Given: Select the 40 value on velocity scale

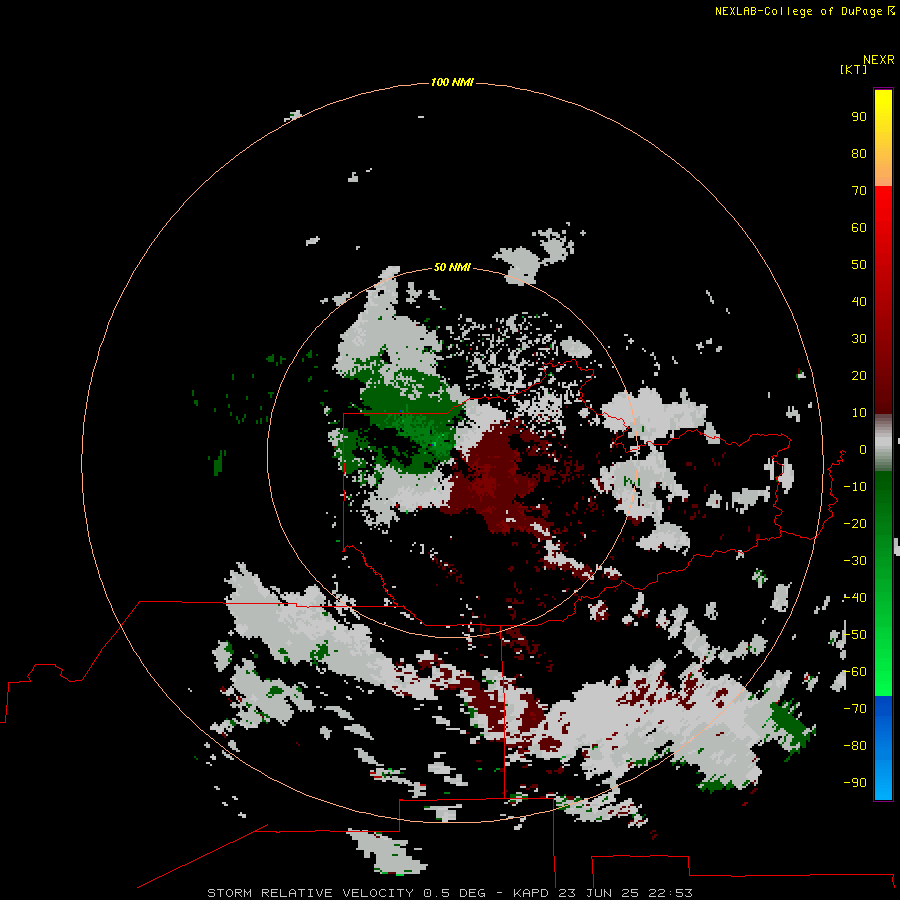Looking at the screenshot, I should point(859,301).
